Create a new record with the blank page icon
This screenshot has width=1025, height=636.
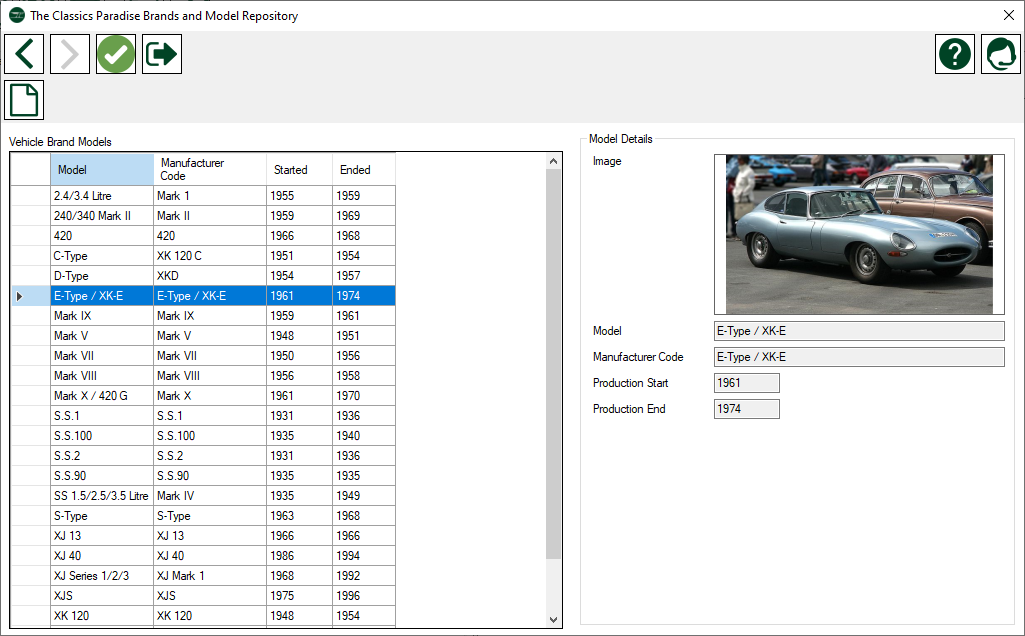coord(24,100)
